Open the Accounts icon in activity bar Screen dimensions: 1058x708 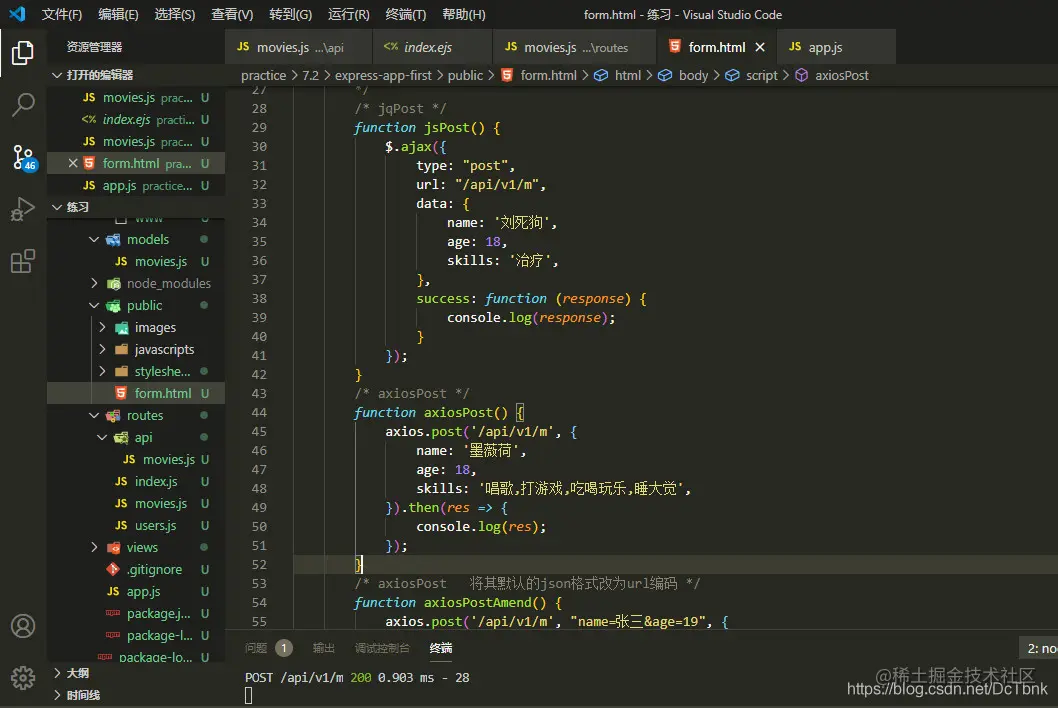(x=23, y=626)
